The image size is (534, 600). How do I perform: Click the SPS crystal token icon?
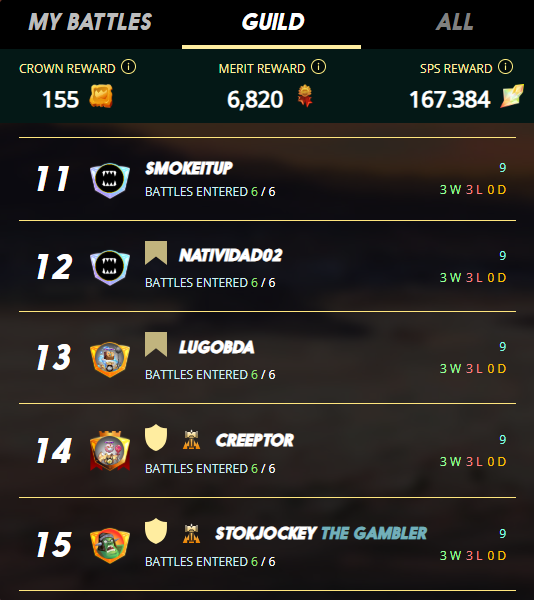pyautogui.click(x=512, y=96)
